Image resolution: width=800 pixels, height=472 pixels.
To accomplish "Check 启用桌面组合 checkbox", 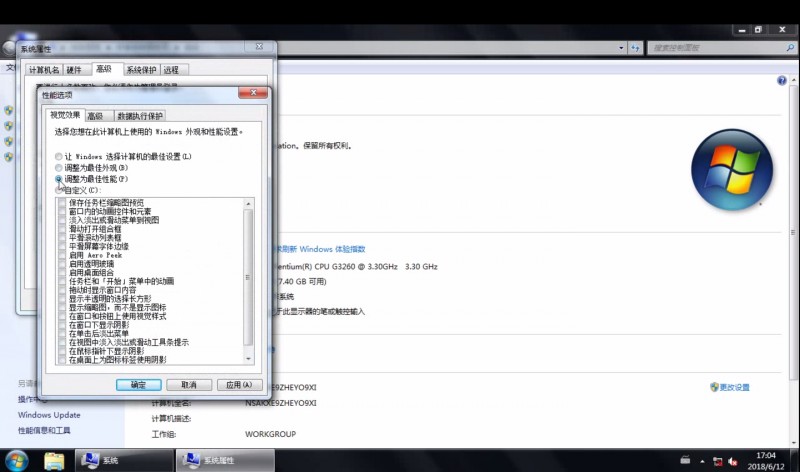I will 62,272.
